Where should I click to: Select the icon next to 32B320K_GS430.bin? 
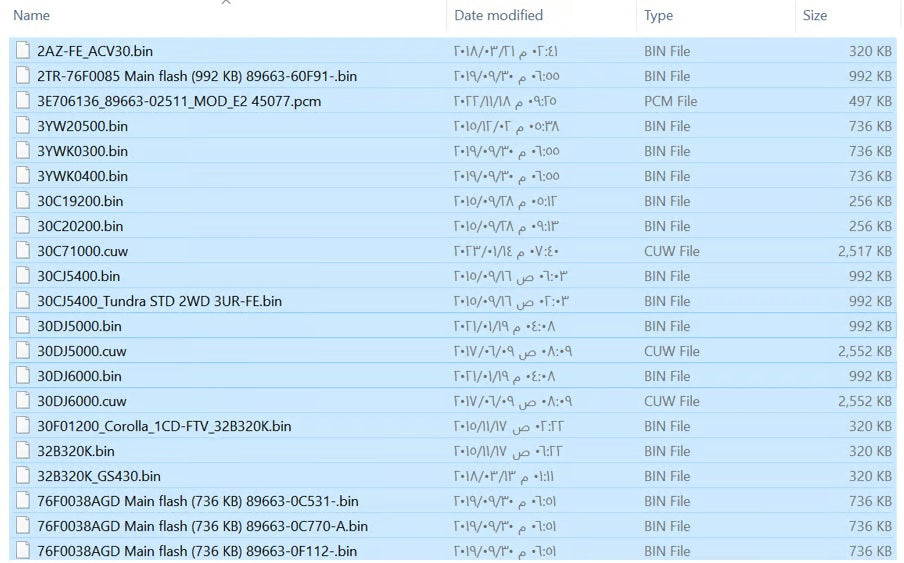[x=23, y=476]
